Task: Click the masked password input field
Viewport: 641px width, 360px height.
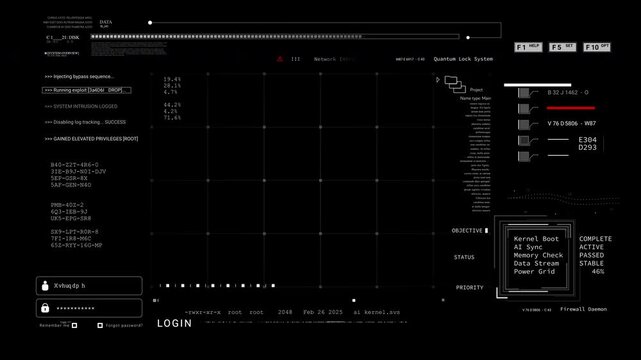Action: click(x=89, y=308)
